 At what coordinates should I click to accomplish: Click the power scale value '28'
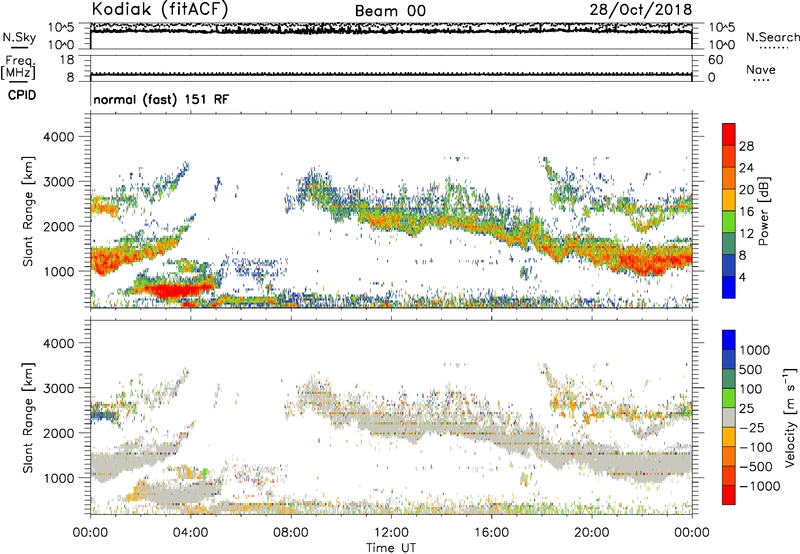pos(746,146)
